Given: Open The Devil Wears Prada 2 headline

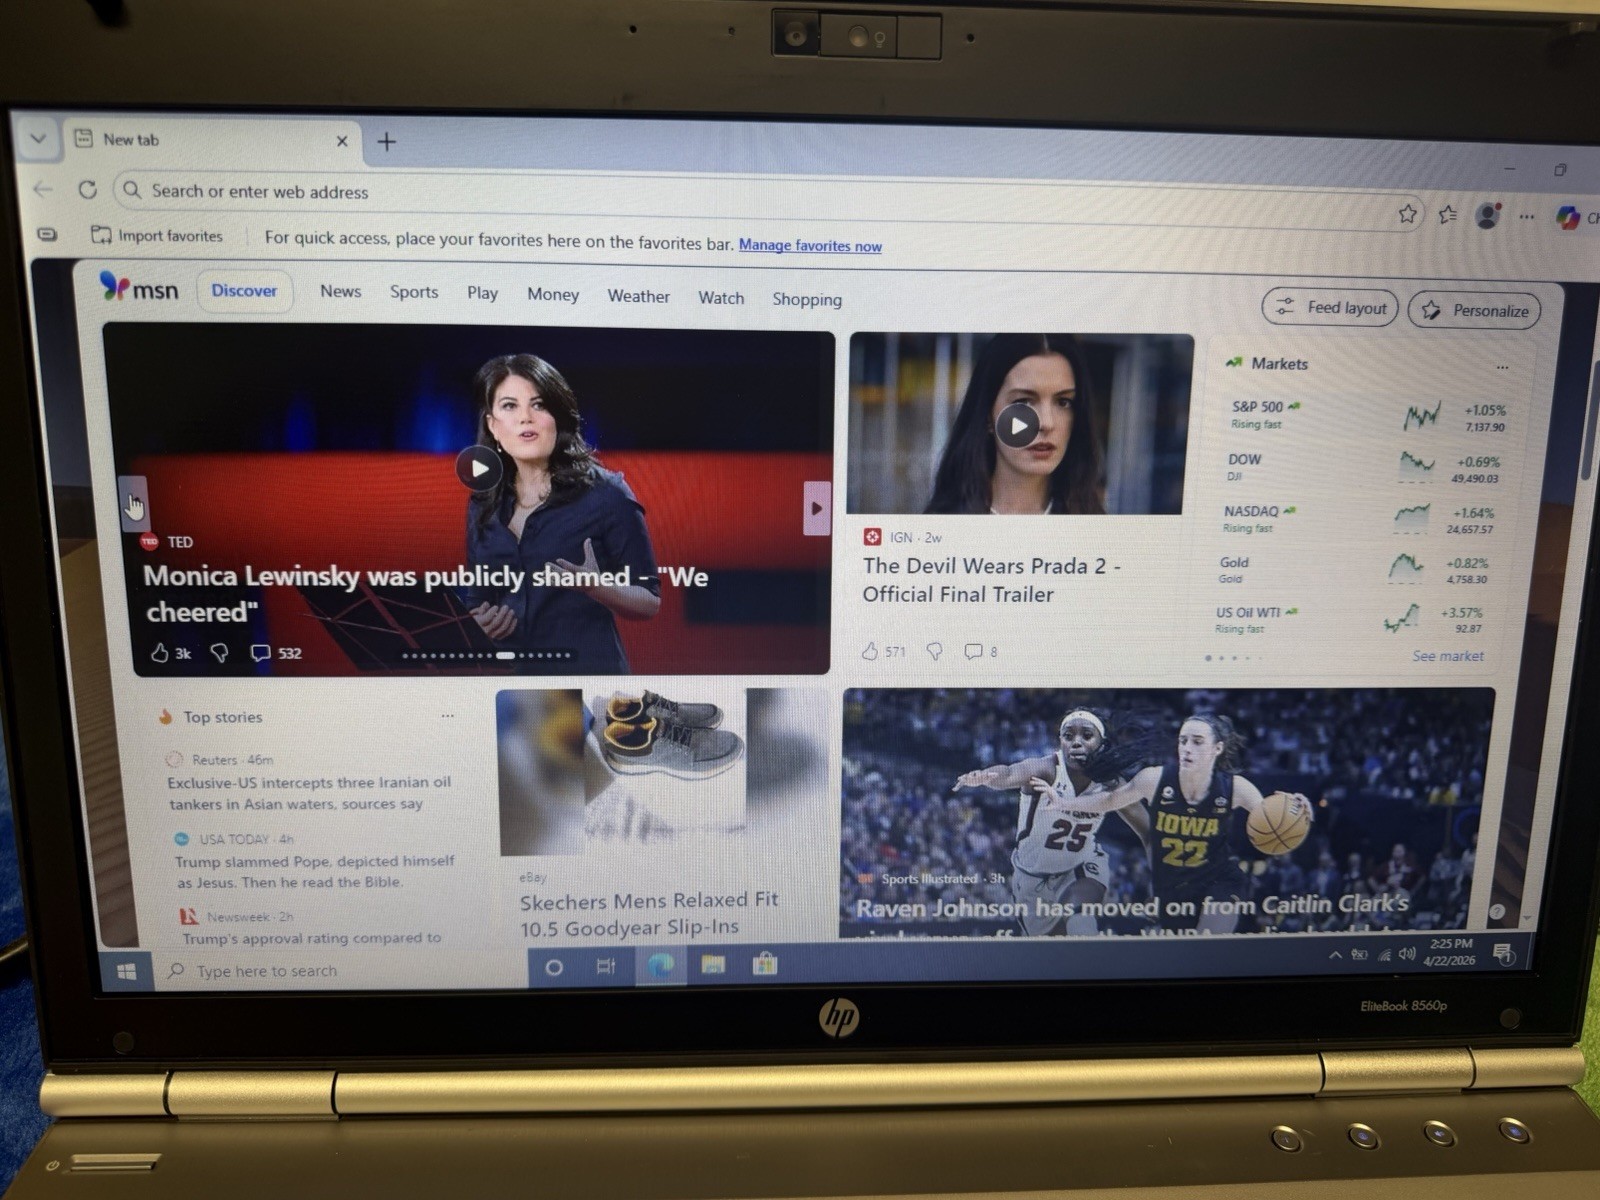Looking at the screenshot, I should [991, 580].
